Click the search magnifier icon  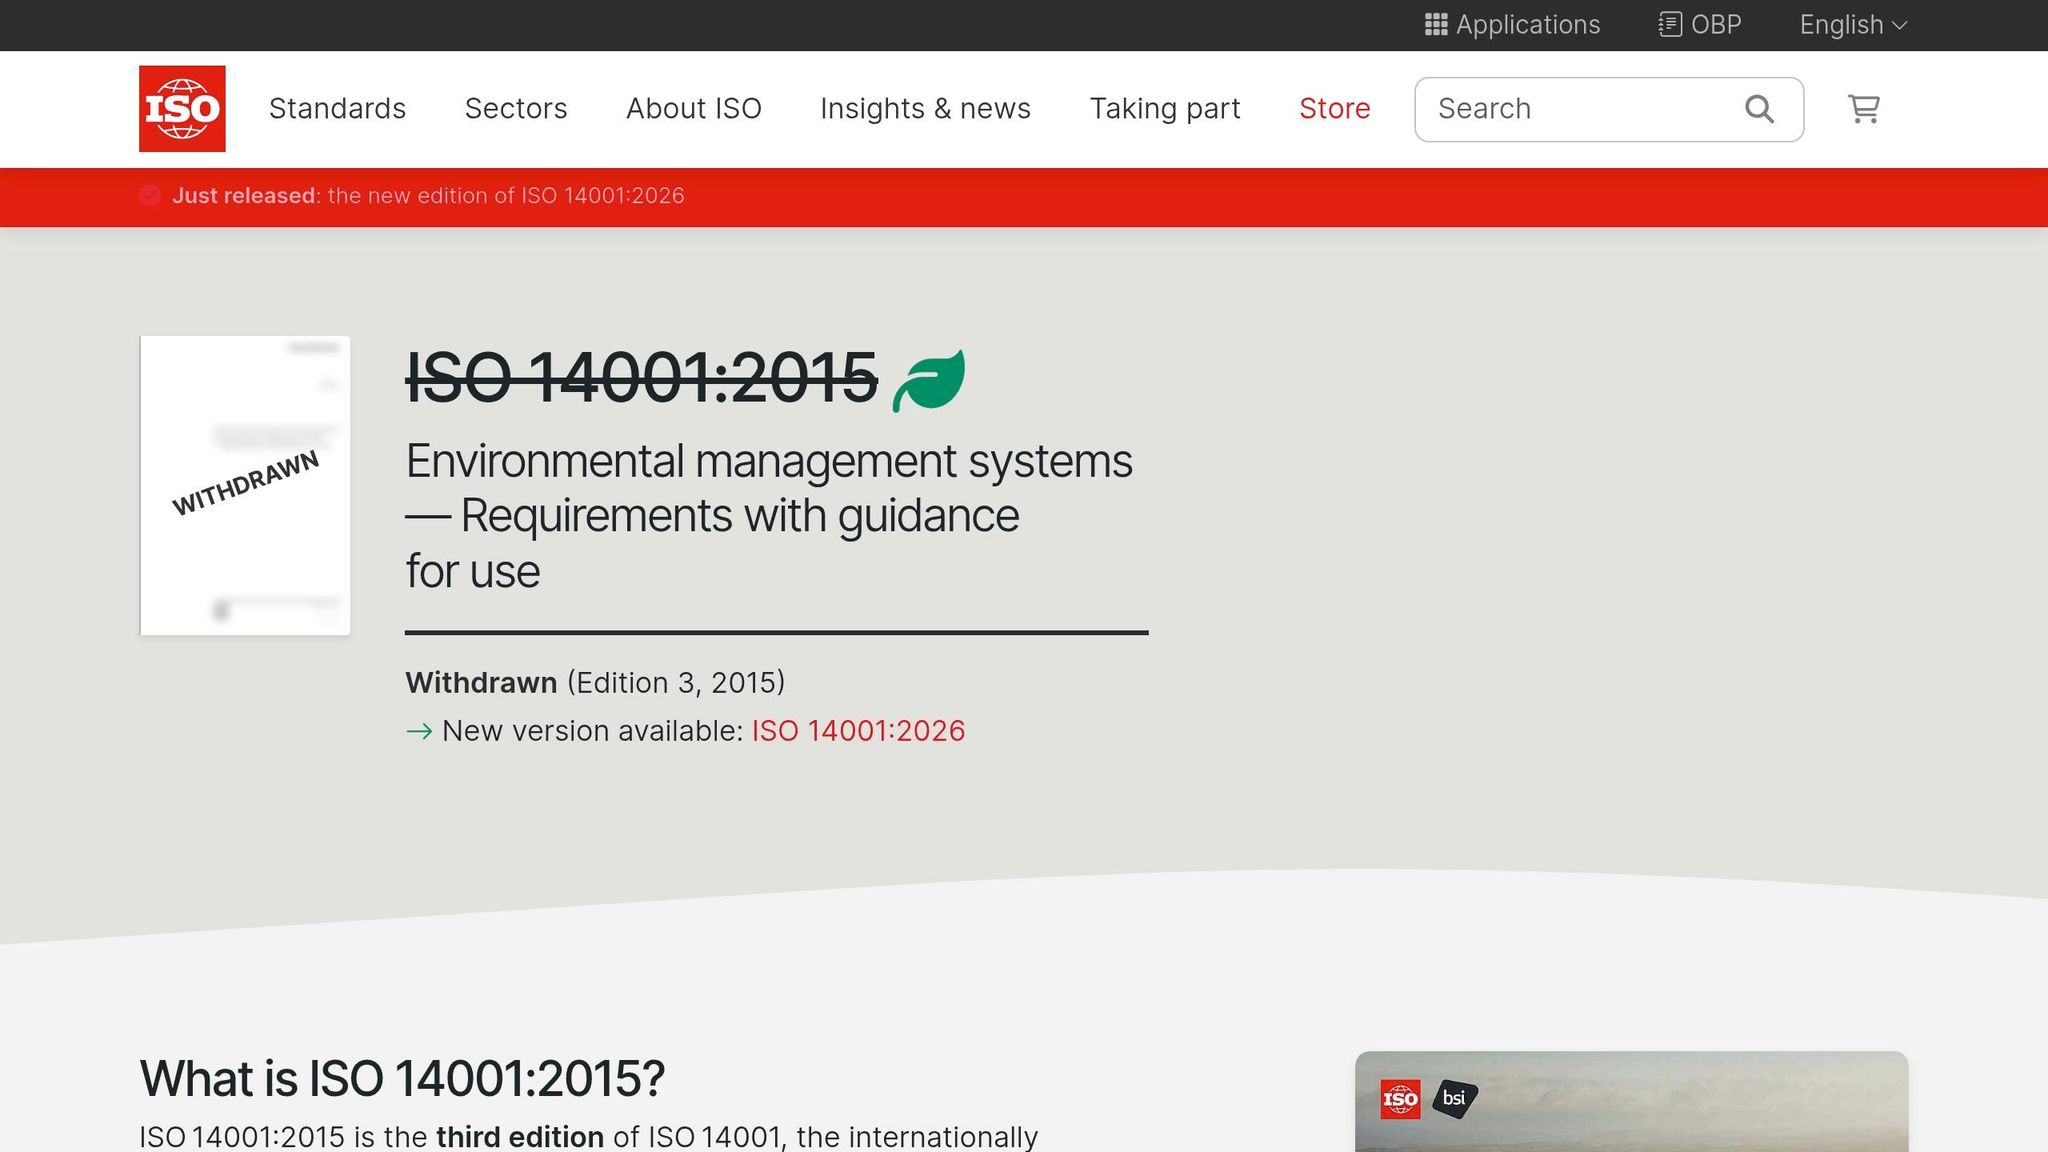tap(1758, 108)
